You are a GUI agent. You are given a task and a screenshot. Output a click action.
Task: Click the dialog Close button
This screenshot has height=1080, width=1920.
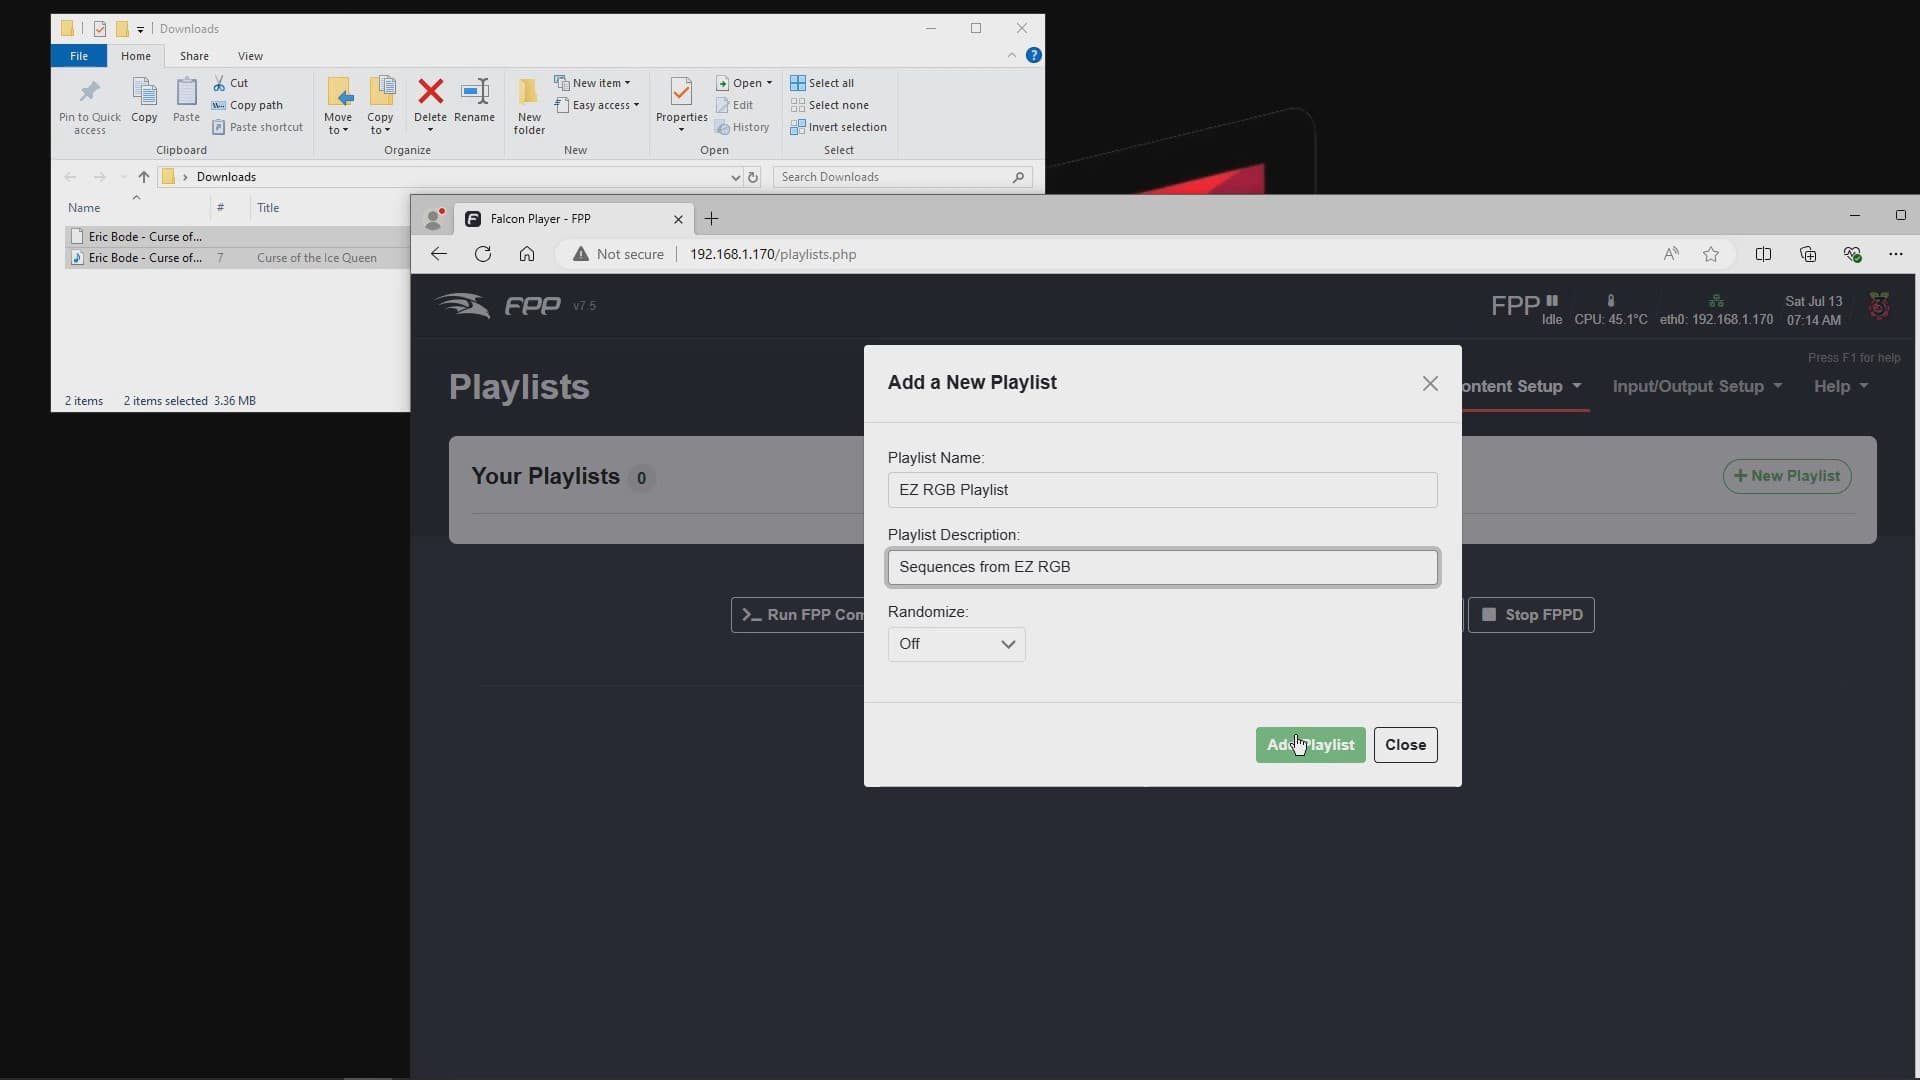[x=1405, y=745]
